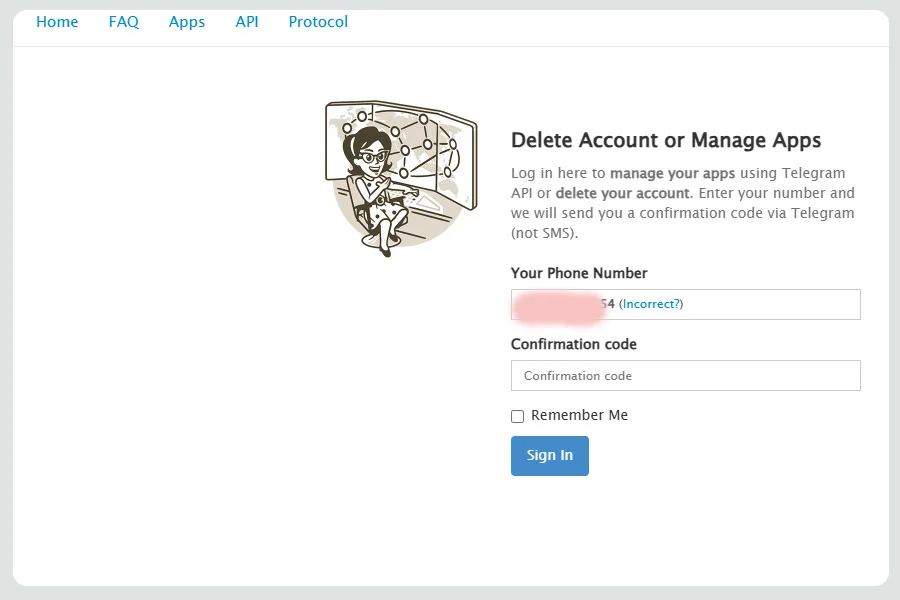
Task: Open the Apps section
Action: pos(187,22)
